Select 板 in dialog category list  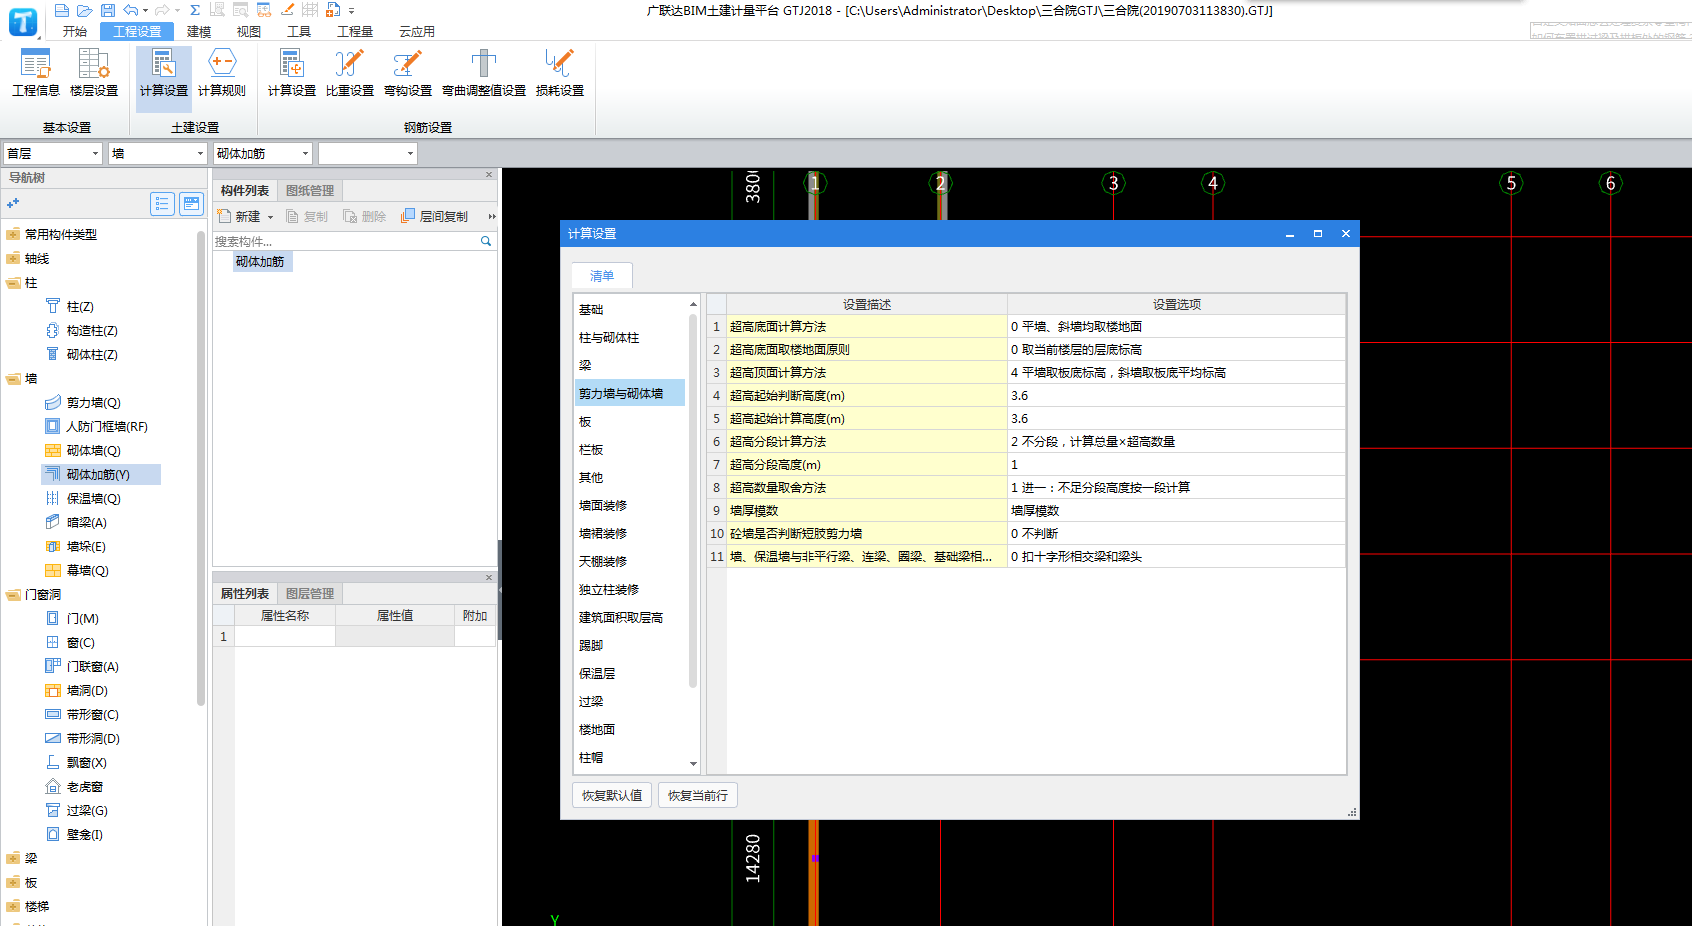coord(585,422)
